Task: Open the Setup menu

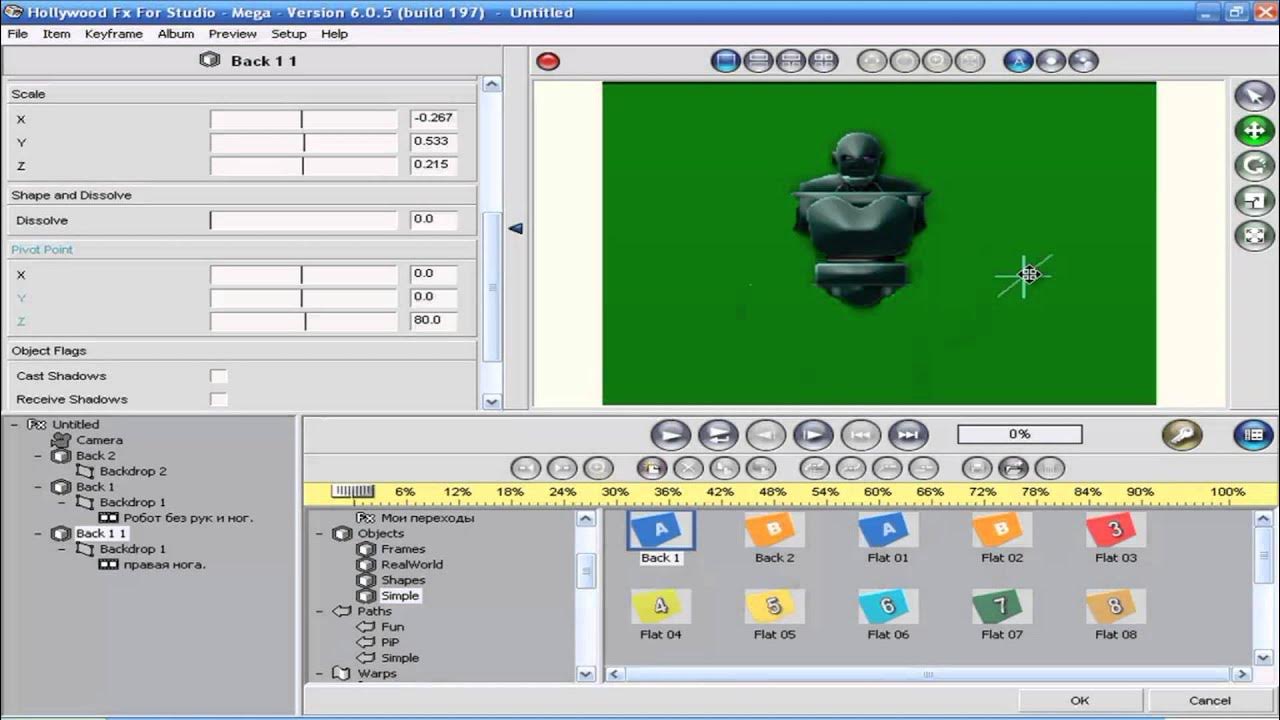Action: pyautogui.click(x=289, y=34)
